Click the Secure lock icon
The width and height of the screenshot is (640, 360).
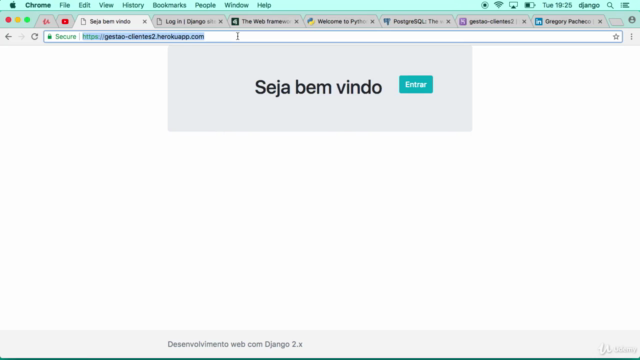pyautogui.click(x=50, y=37)
